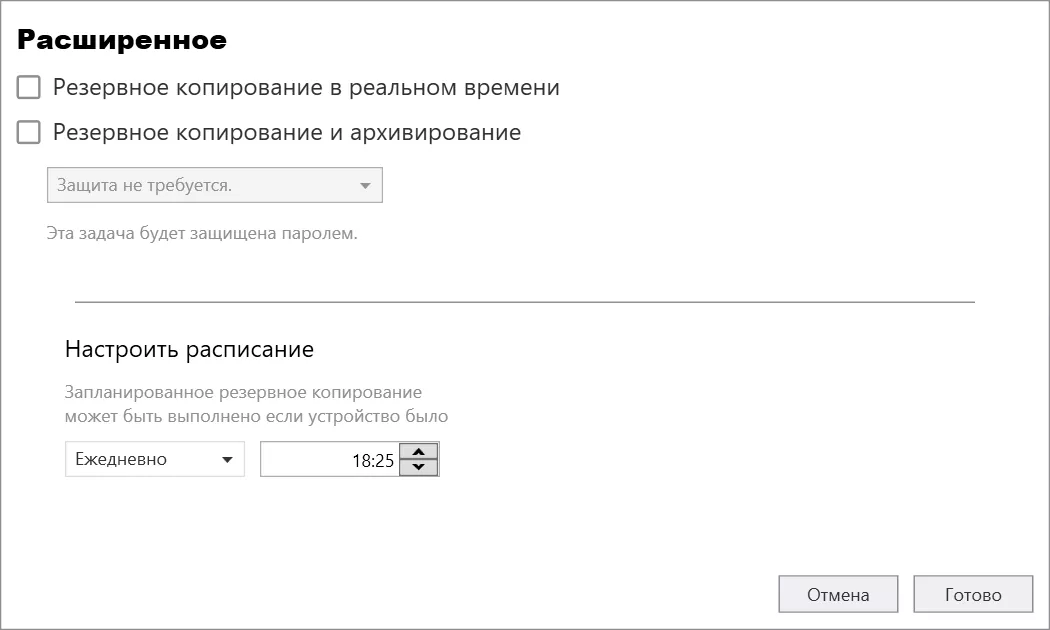1050x630 pixels.
Task: Decrease schedule time with down arrow
Action: 419,467
